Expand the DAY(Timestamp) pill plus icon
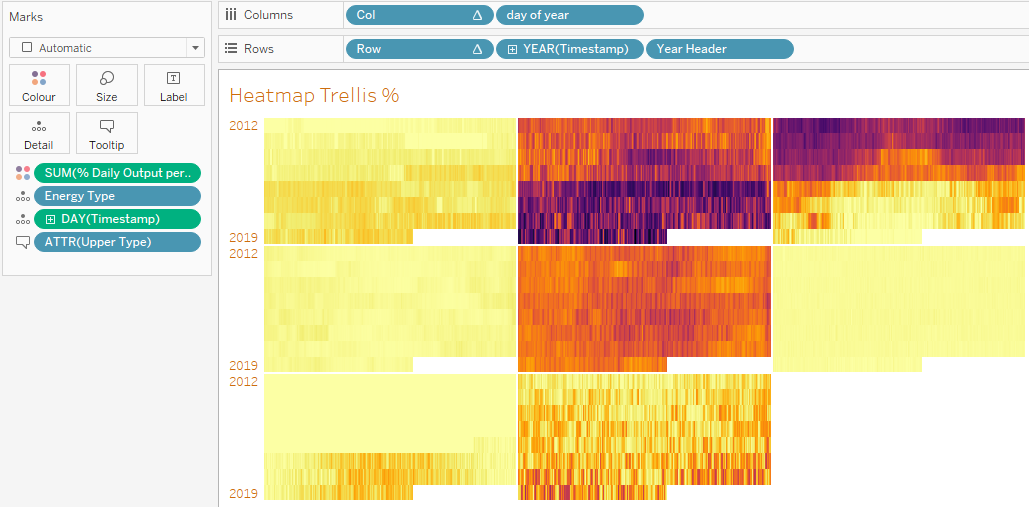Image resolution: width=1029 pixels, height=507 pixels. [51, 219]
